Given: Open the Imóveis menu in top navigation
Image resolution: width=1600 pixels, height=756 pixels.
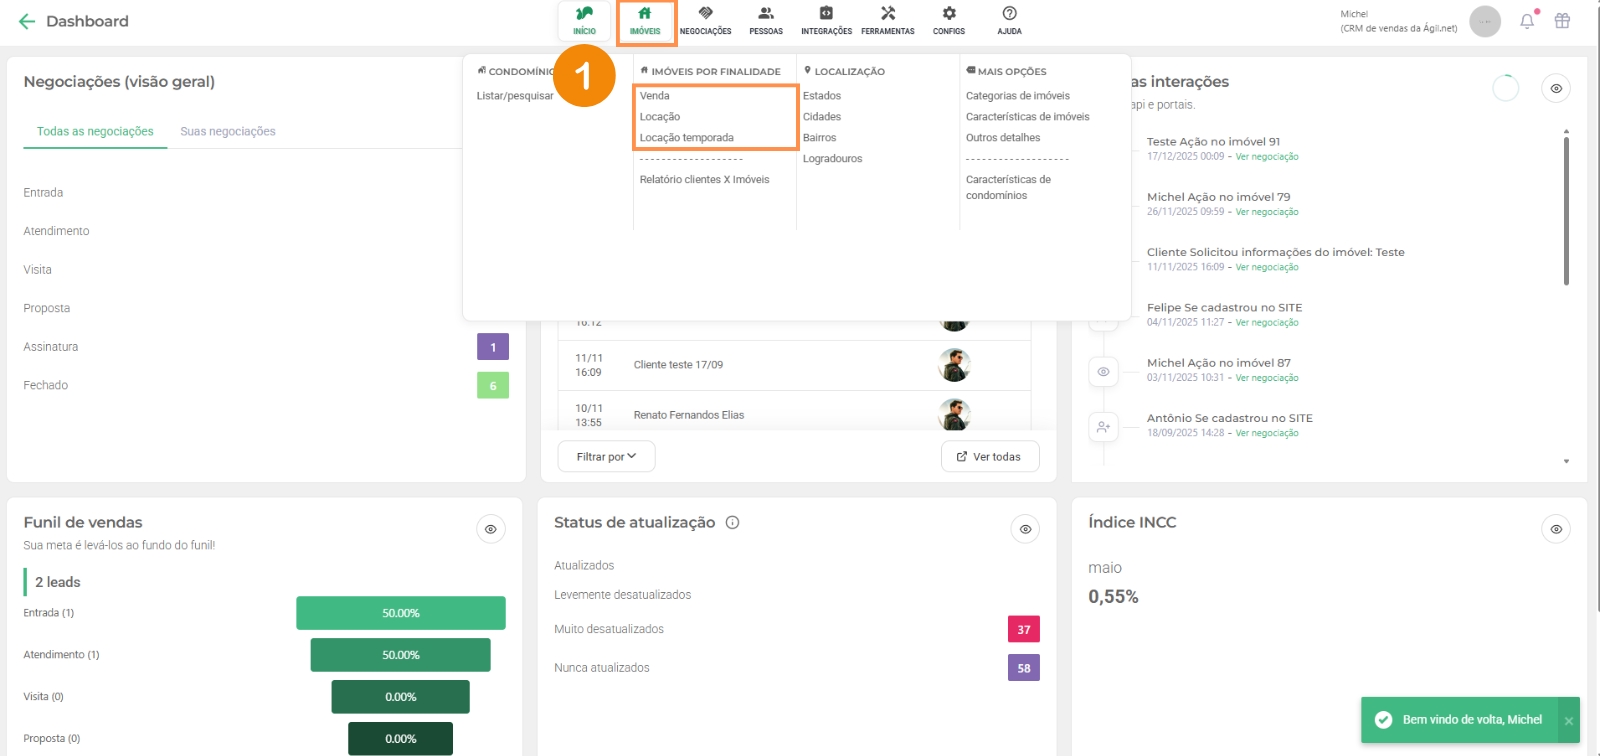Looking at the screenshot, I should (x=646, y=20).
